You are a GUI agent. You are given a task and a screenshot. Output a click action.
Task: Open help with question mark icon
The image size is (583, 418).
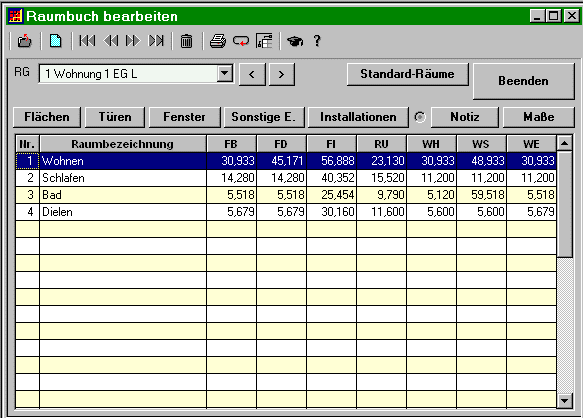[x=317, y=41]
